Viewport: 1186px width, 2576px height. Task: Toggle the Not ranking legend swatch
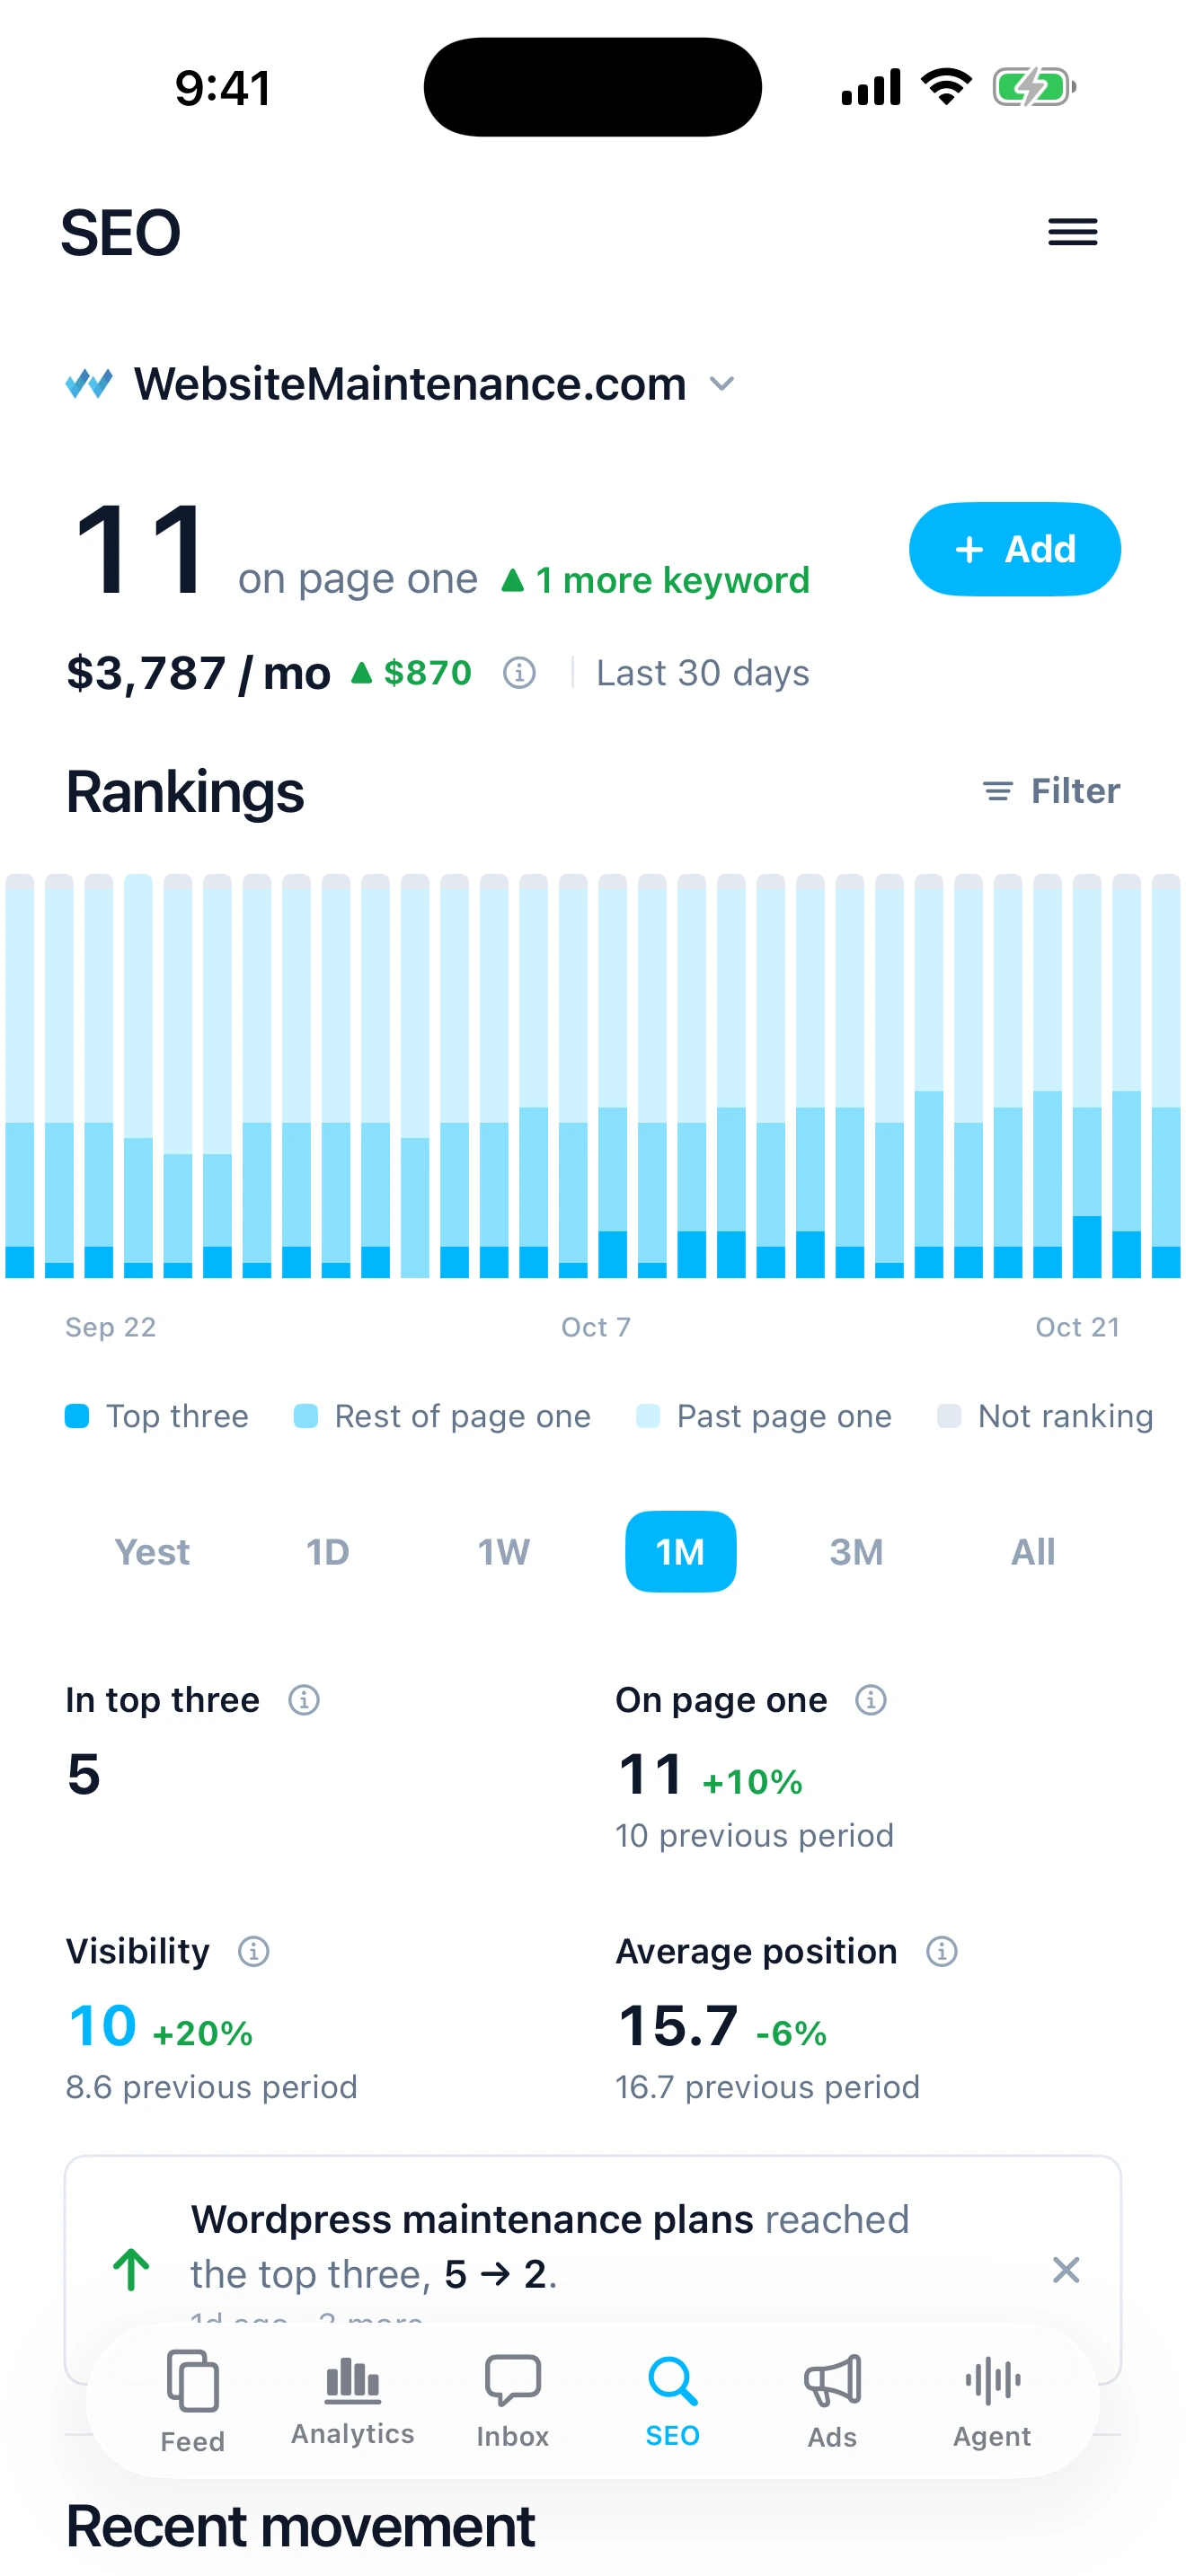[x=949, y=1416]
